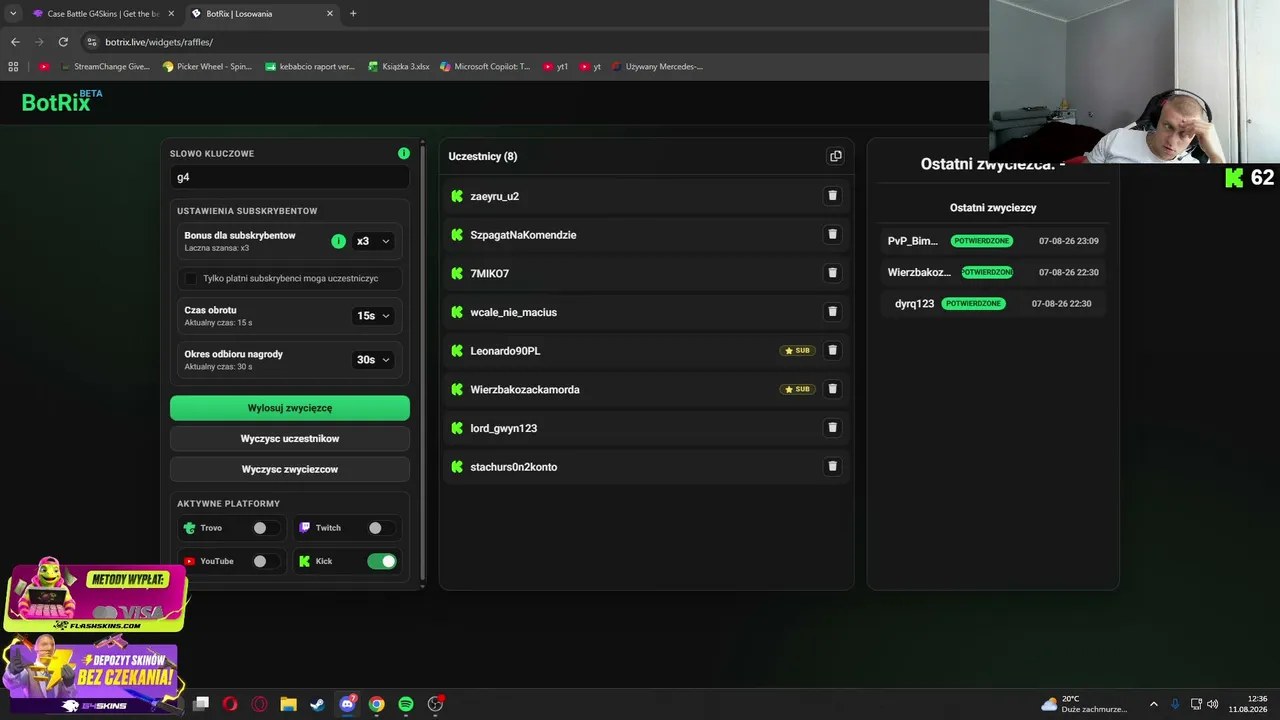The width and height of the screenshot is (1280, 720).
Task: Open the yt1 bookmark
Action: (555, 67)
